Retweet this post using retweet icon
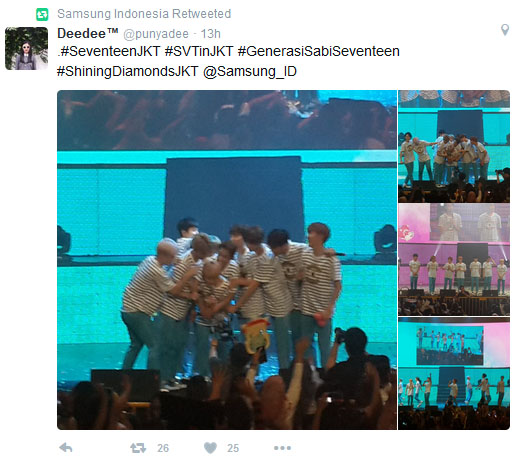 click(x=138, y=448)
